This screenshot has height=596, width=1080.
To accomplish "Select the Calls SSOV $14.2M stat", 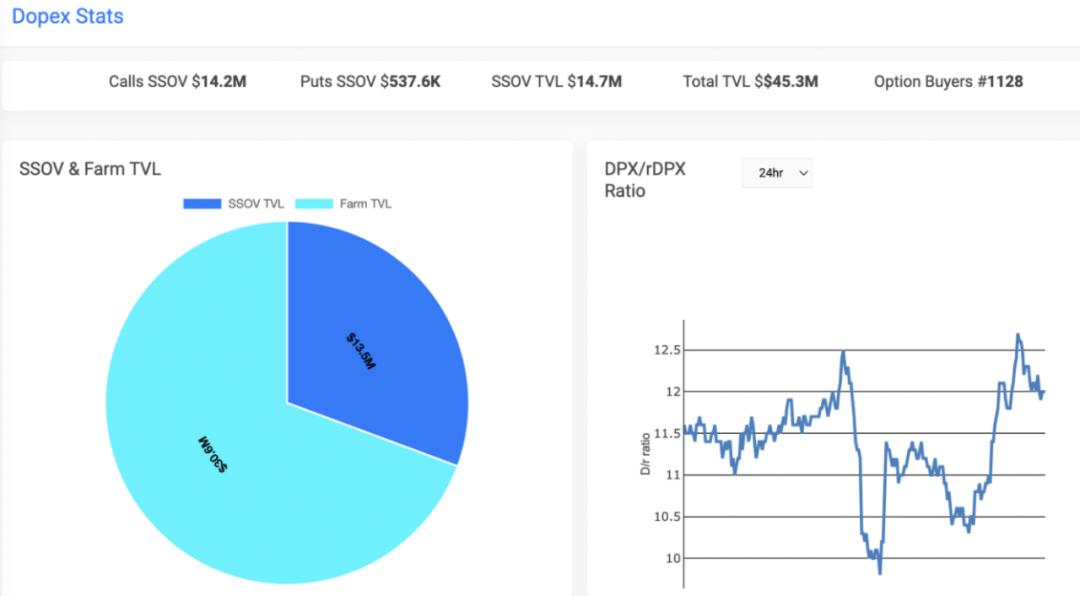I will point(177,82).
